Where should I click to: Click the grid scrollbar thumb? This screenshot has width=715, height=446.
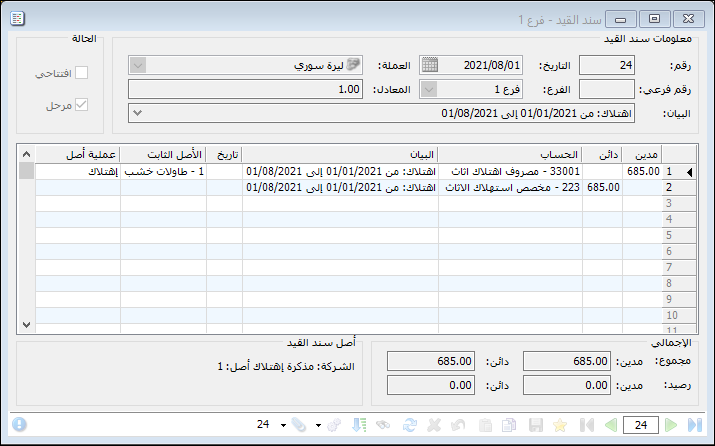pos(26,171)
